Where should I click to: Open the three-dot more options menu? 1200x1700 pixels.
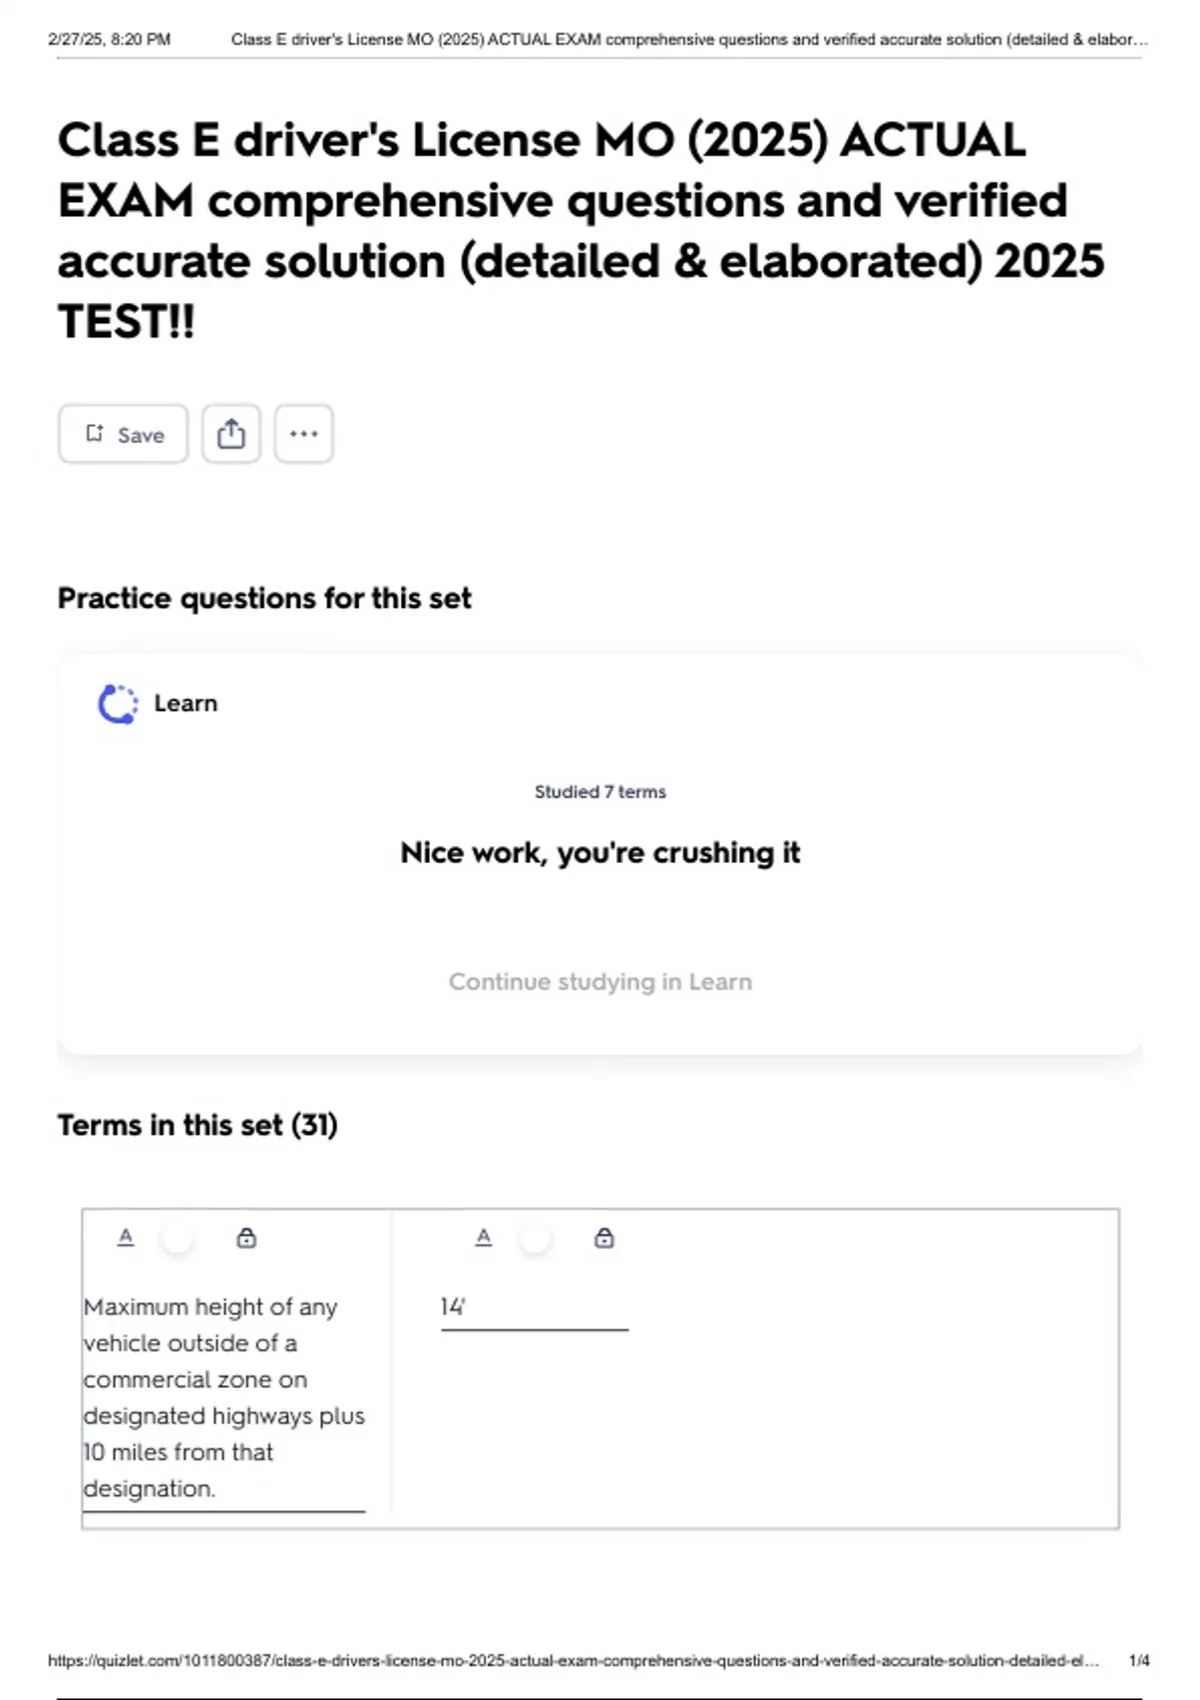304,434
